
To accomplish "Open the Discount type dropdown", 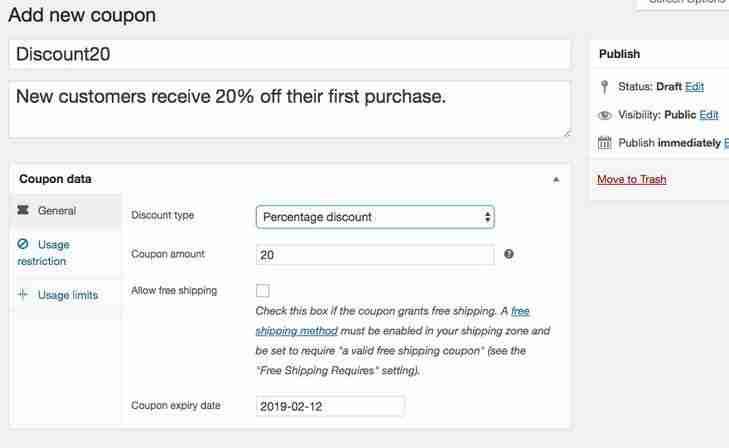I will [375, 217].
